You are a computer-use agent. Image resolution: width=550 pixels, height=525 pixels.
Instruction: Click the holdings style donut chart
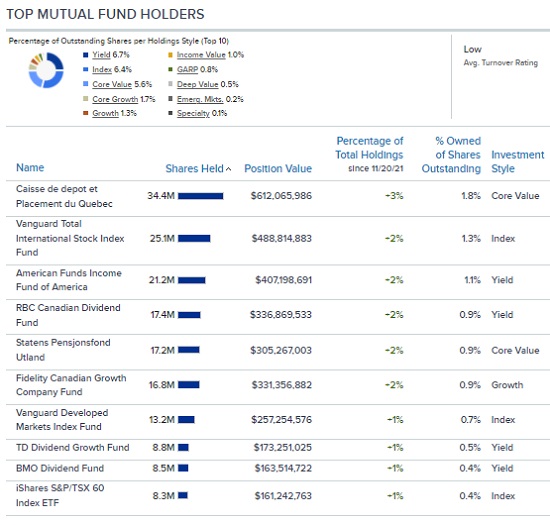[x=46, y=70]
